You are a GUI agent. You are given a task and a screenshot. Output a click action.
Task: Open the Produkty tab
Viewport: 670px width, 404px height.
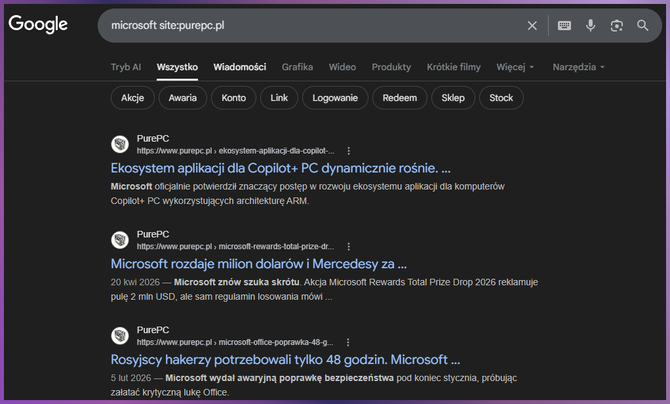coord(391,67)
